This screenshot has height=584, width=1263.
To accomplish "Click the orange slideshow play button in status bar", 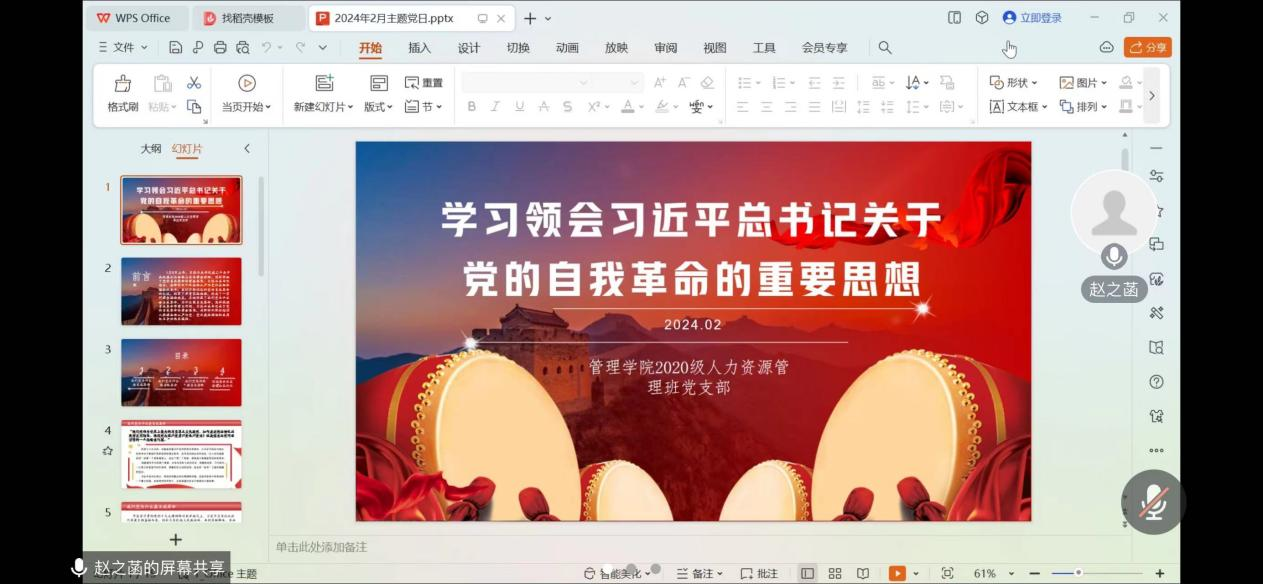I will [897, 573].
